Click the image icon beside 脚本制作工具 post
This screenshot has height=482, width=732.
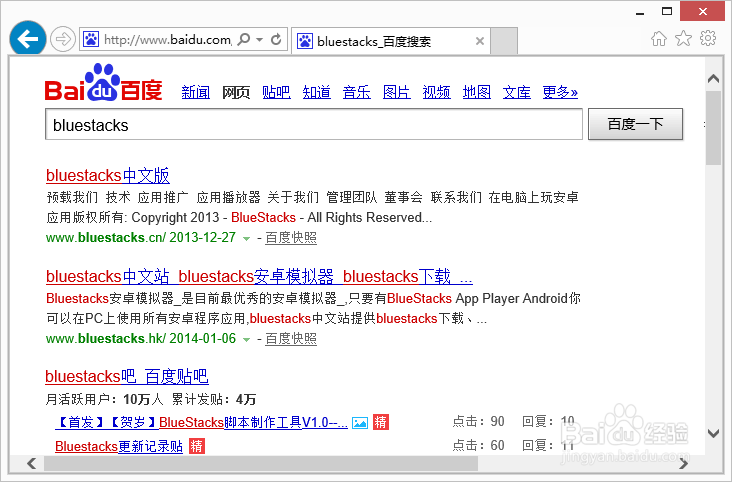[360, 423]
